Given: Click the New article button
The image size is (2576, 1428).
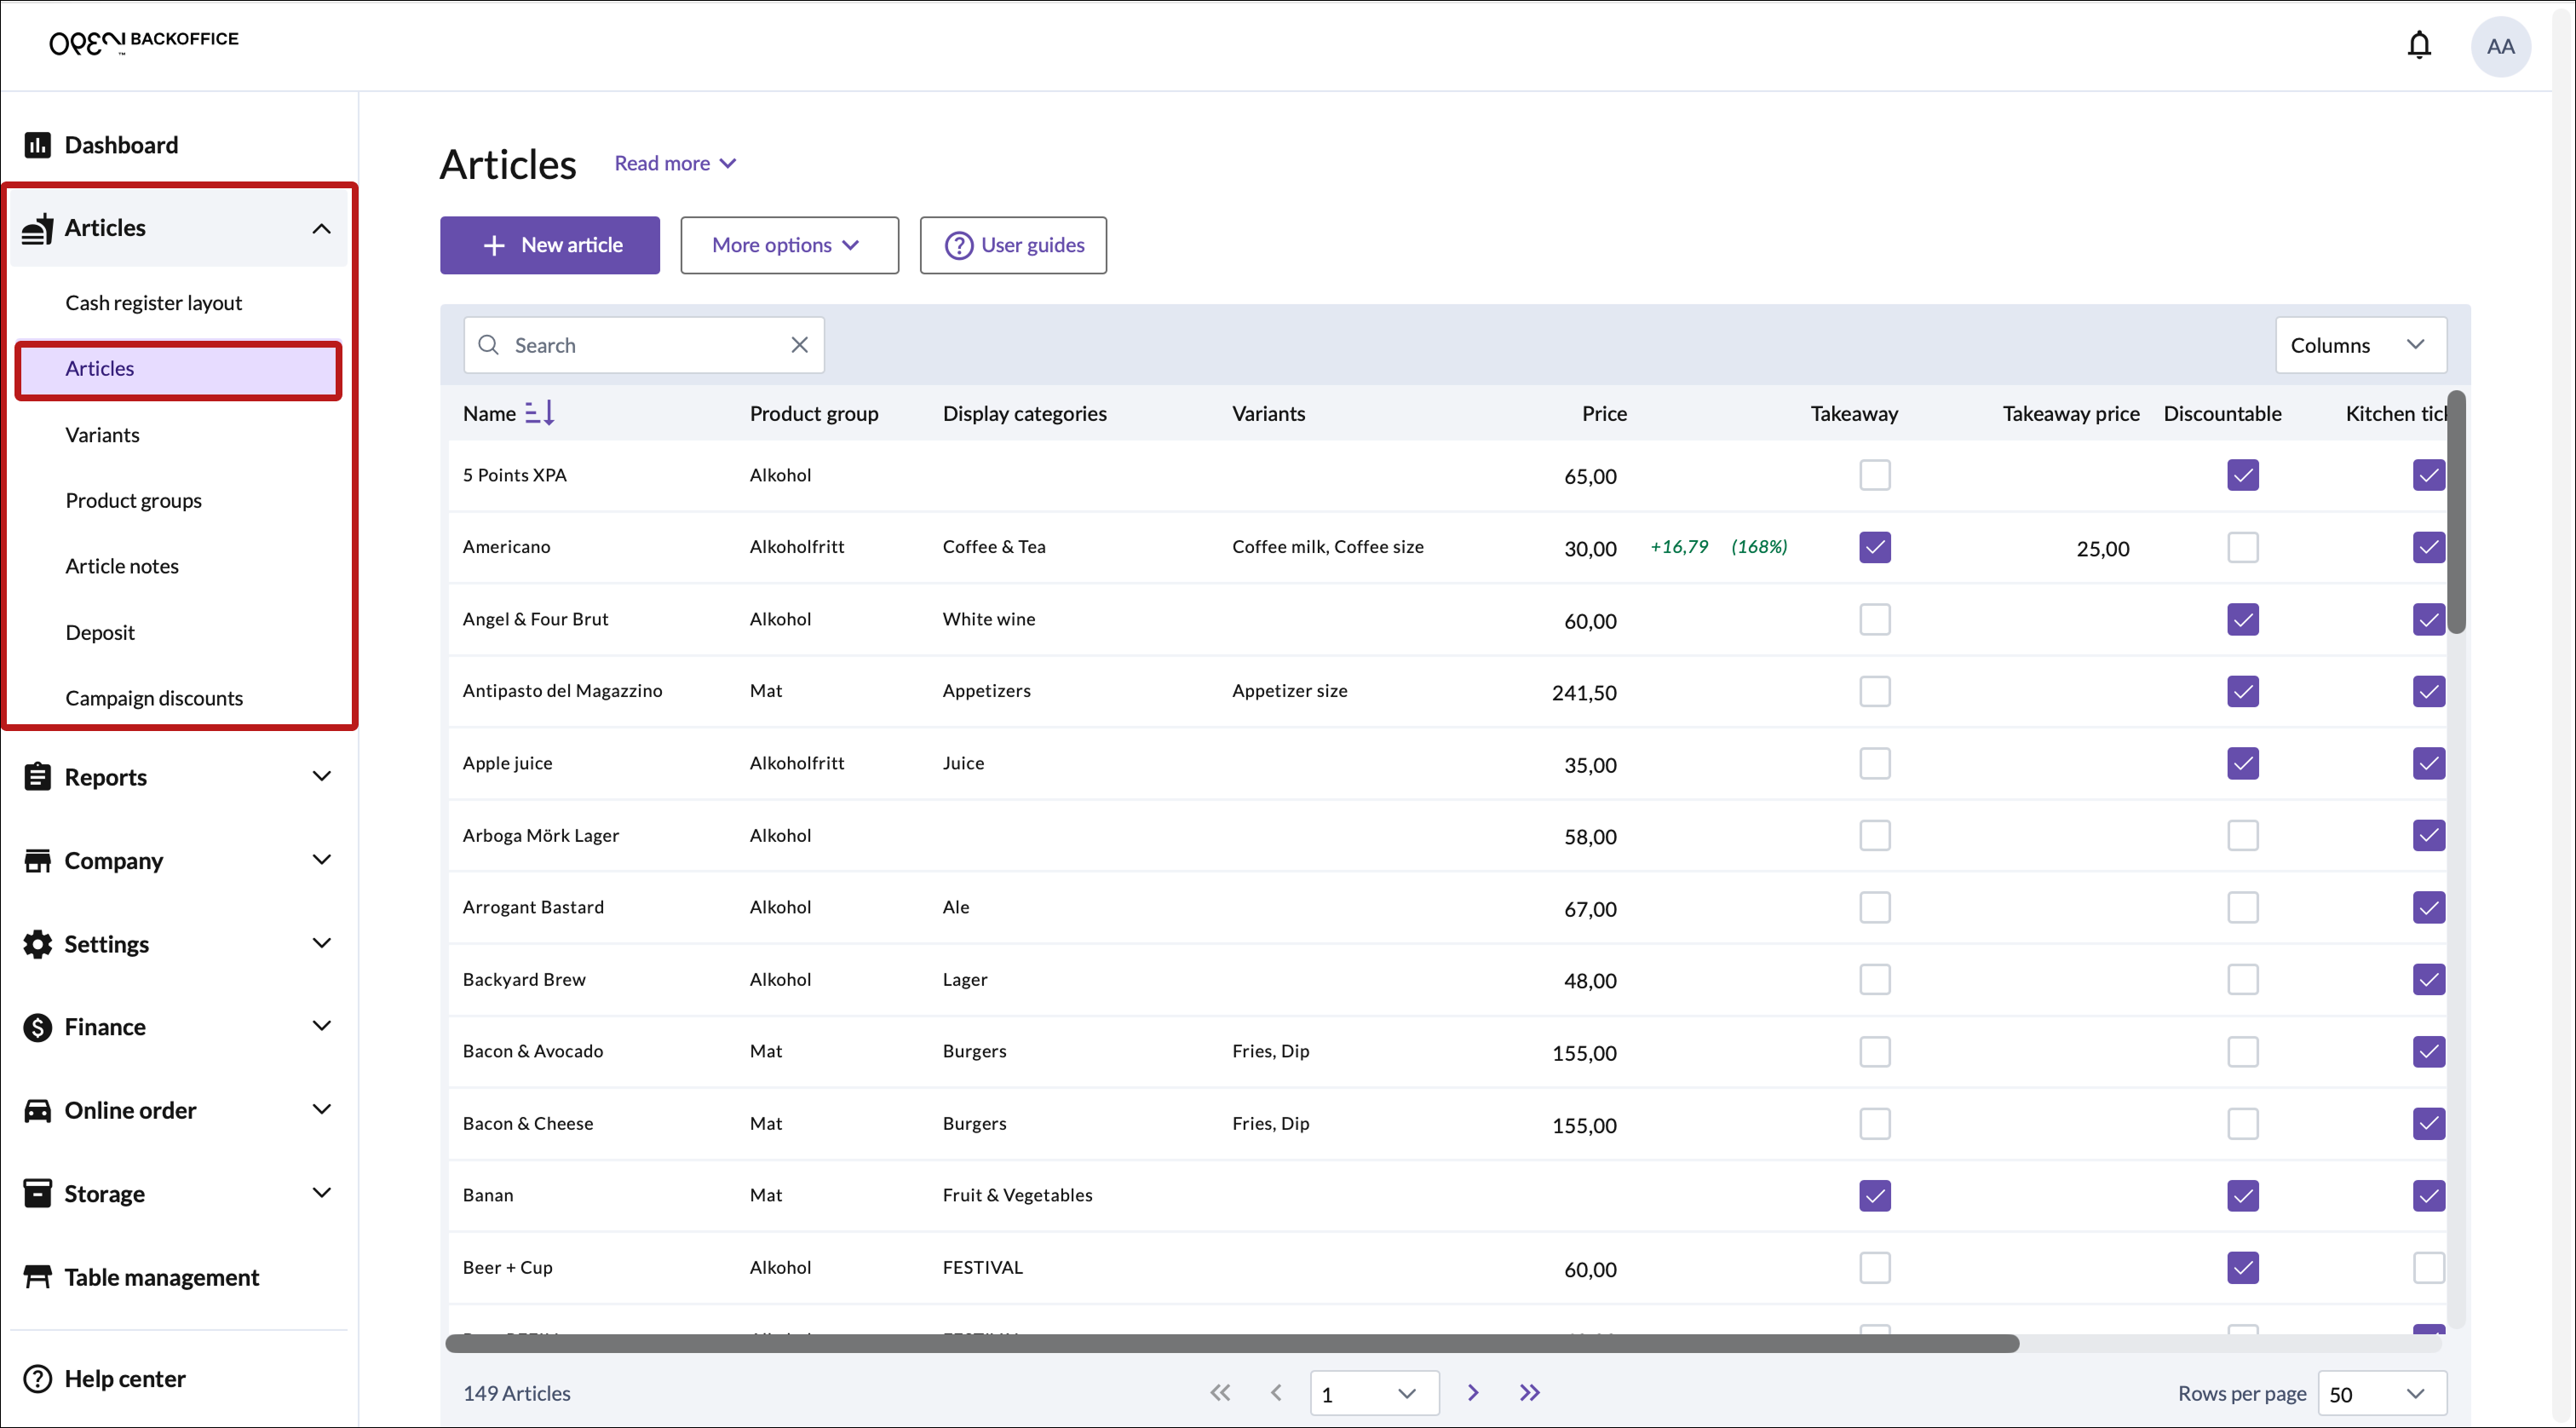Looking at the screenshot, I should coord(549,245).
